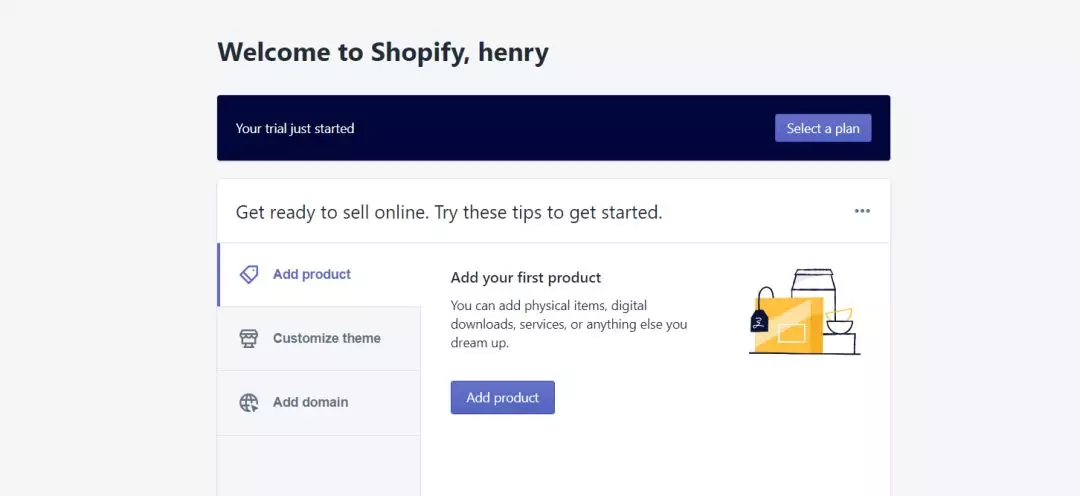Click the yellow shopping bag illustration
Image resolution: width=1080 pixels, height=496 pixels.
[x=788, y=324]
